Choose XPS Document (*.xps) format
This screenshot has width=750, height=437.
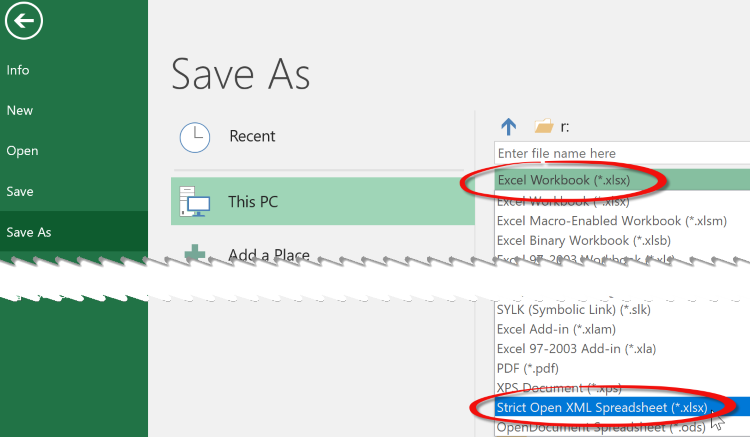(x=559, y=388)
